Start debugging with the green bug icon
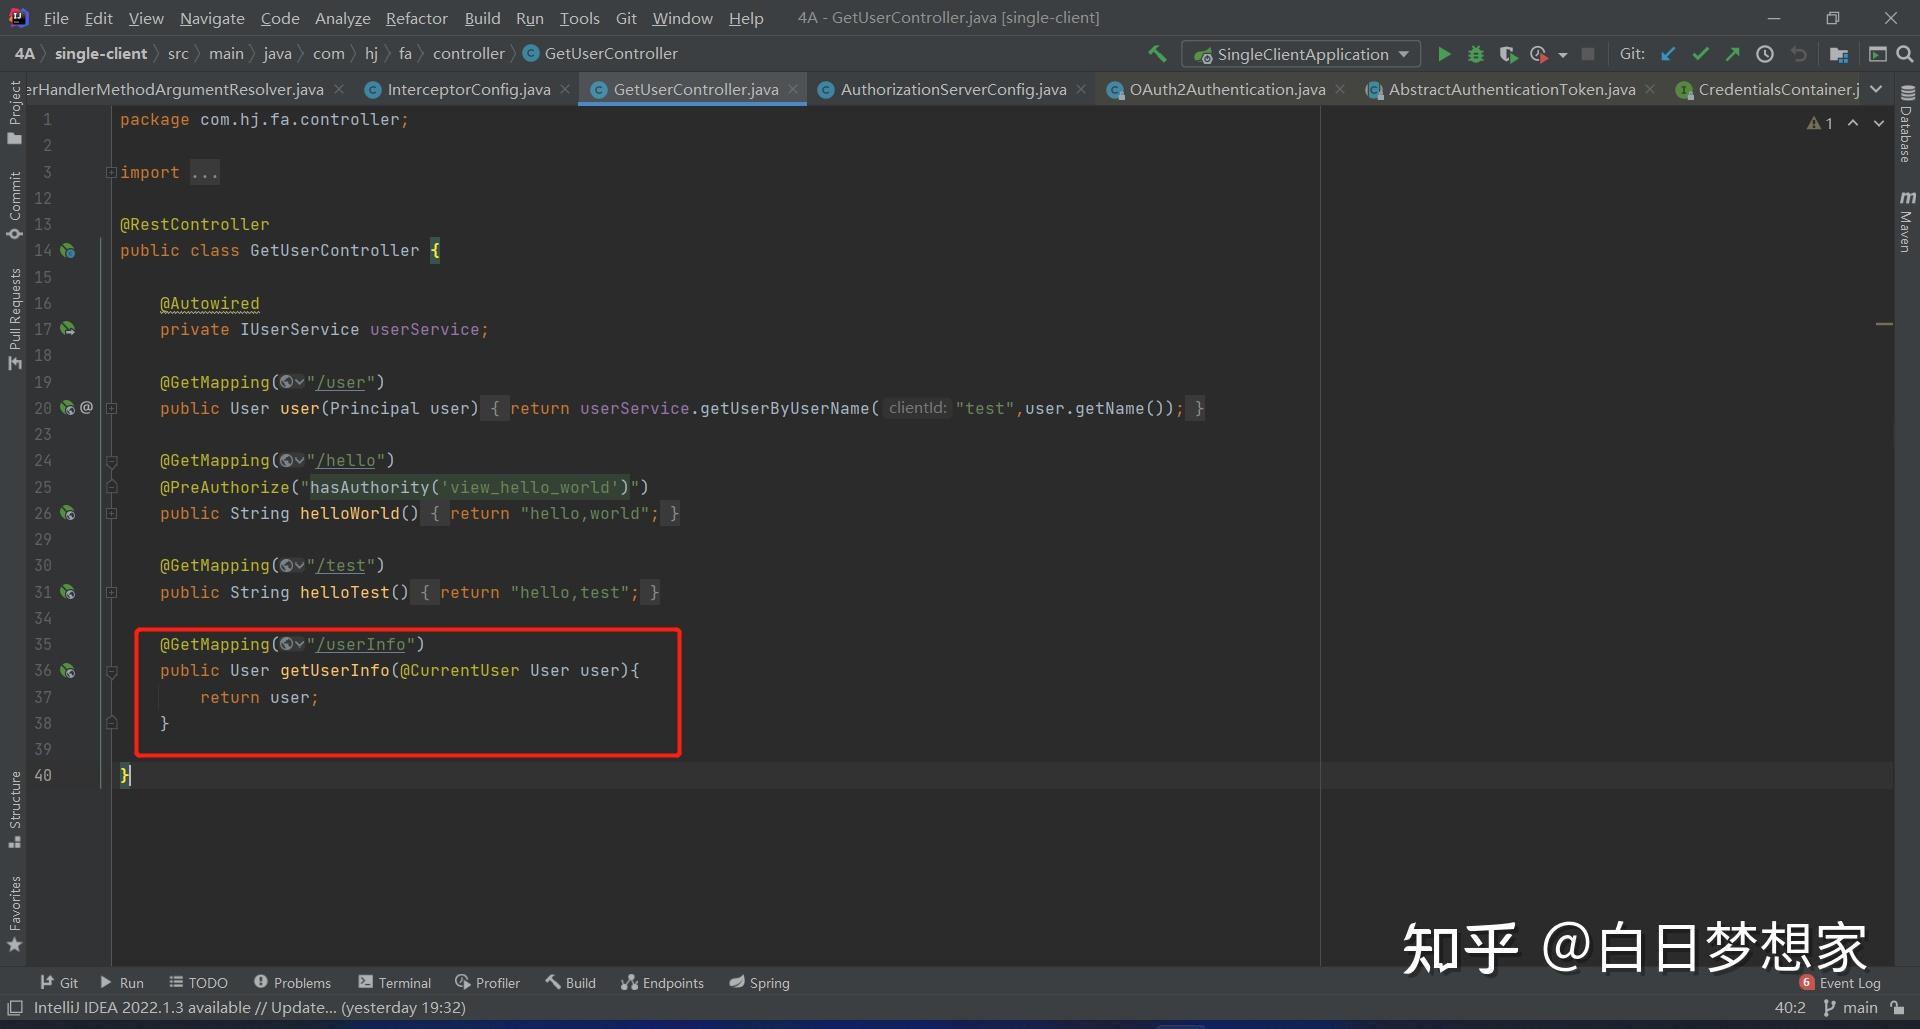The height and width of the screenshot is (1029, 1920). coord(1476,54)
